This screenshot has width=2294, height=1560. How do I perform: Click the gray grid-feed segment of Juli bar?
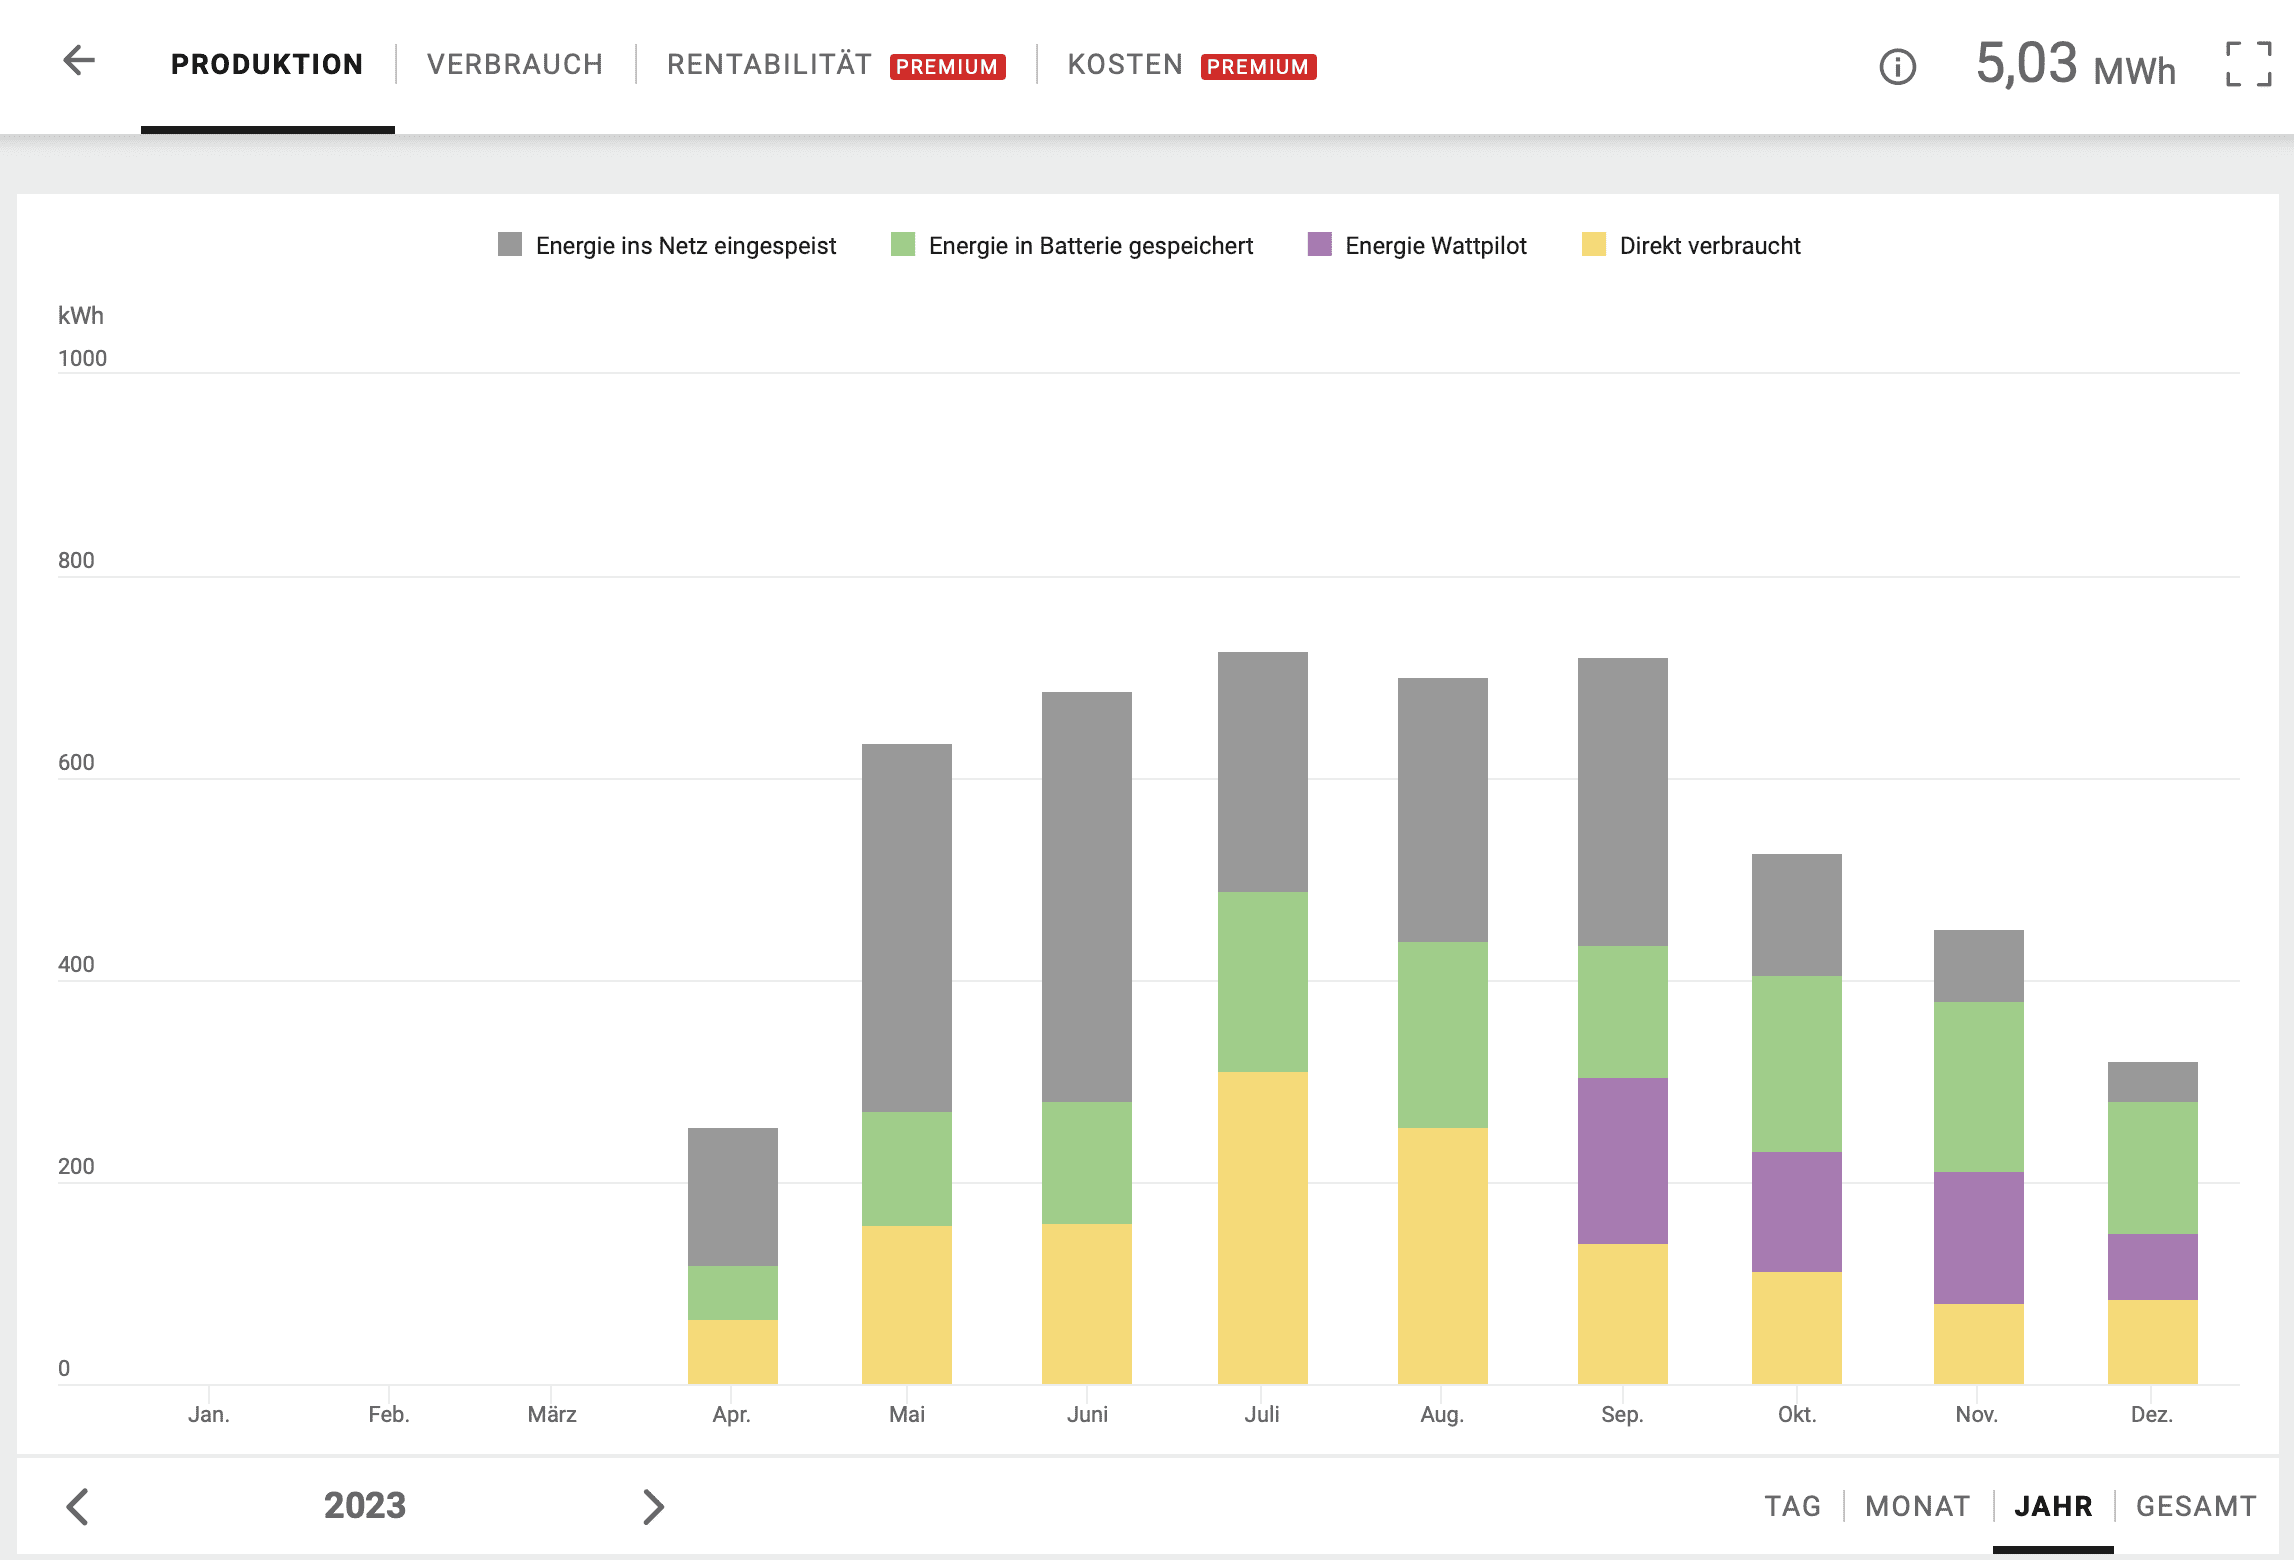pos(1262,772)
